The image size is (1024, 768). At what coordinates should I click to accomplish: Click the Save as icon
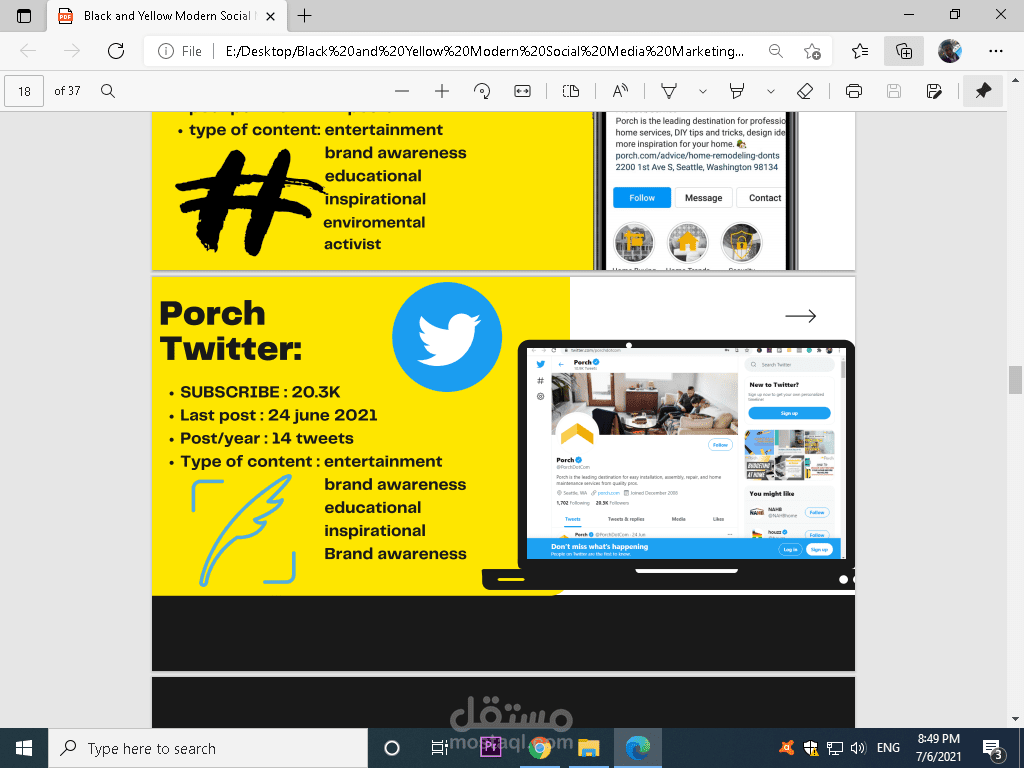point(934,91)
